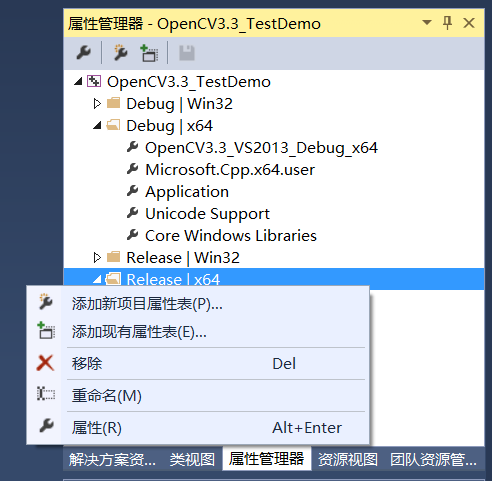Select the Microsoft.Cpp.x64.user property sheet

coord(230,170)
